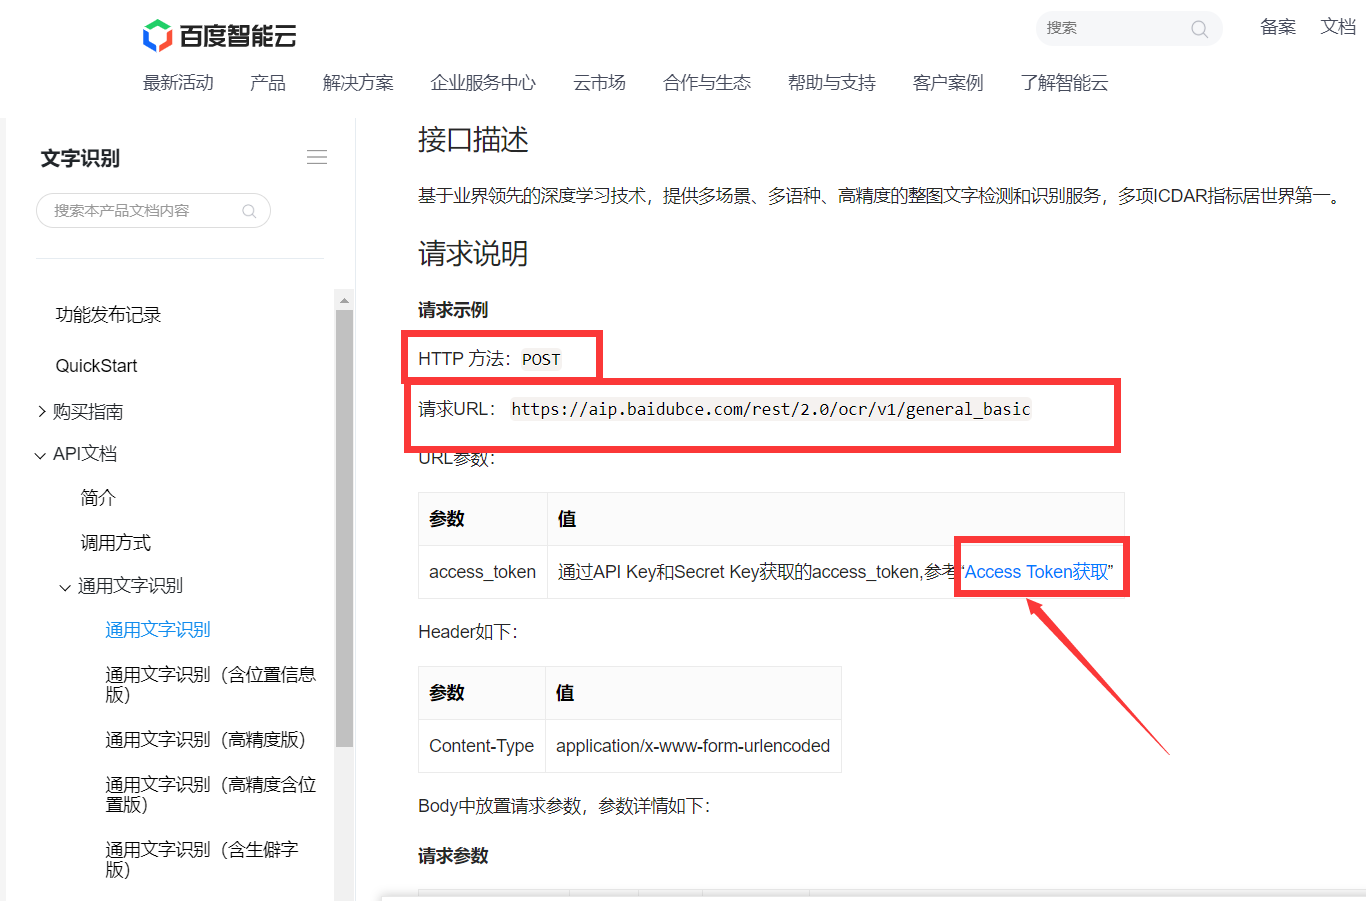This screenshot has width=1366, height=901.
Task: Click the Content-Type table cell
Action: pyautogui.click(x=482, y=746)
